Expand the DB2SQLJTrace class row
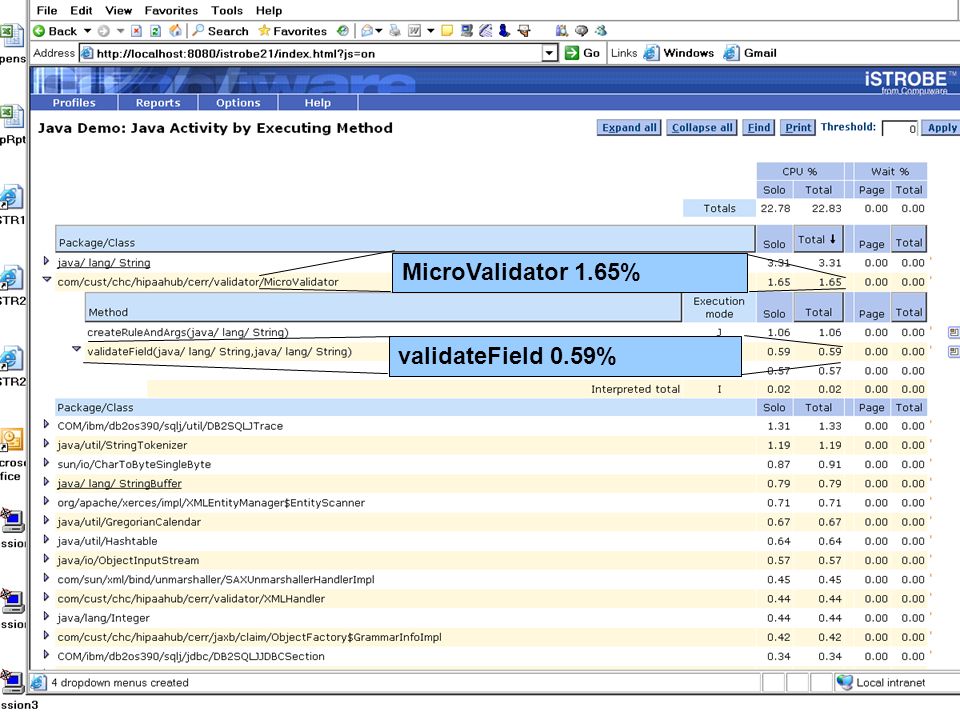 pos(46,424)
